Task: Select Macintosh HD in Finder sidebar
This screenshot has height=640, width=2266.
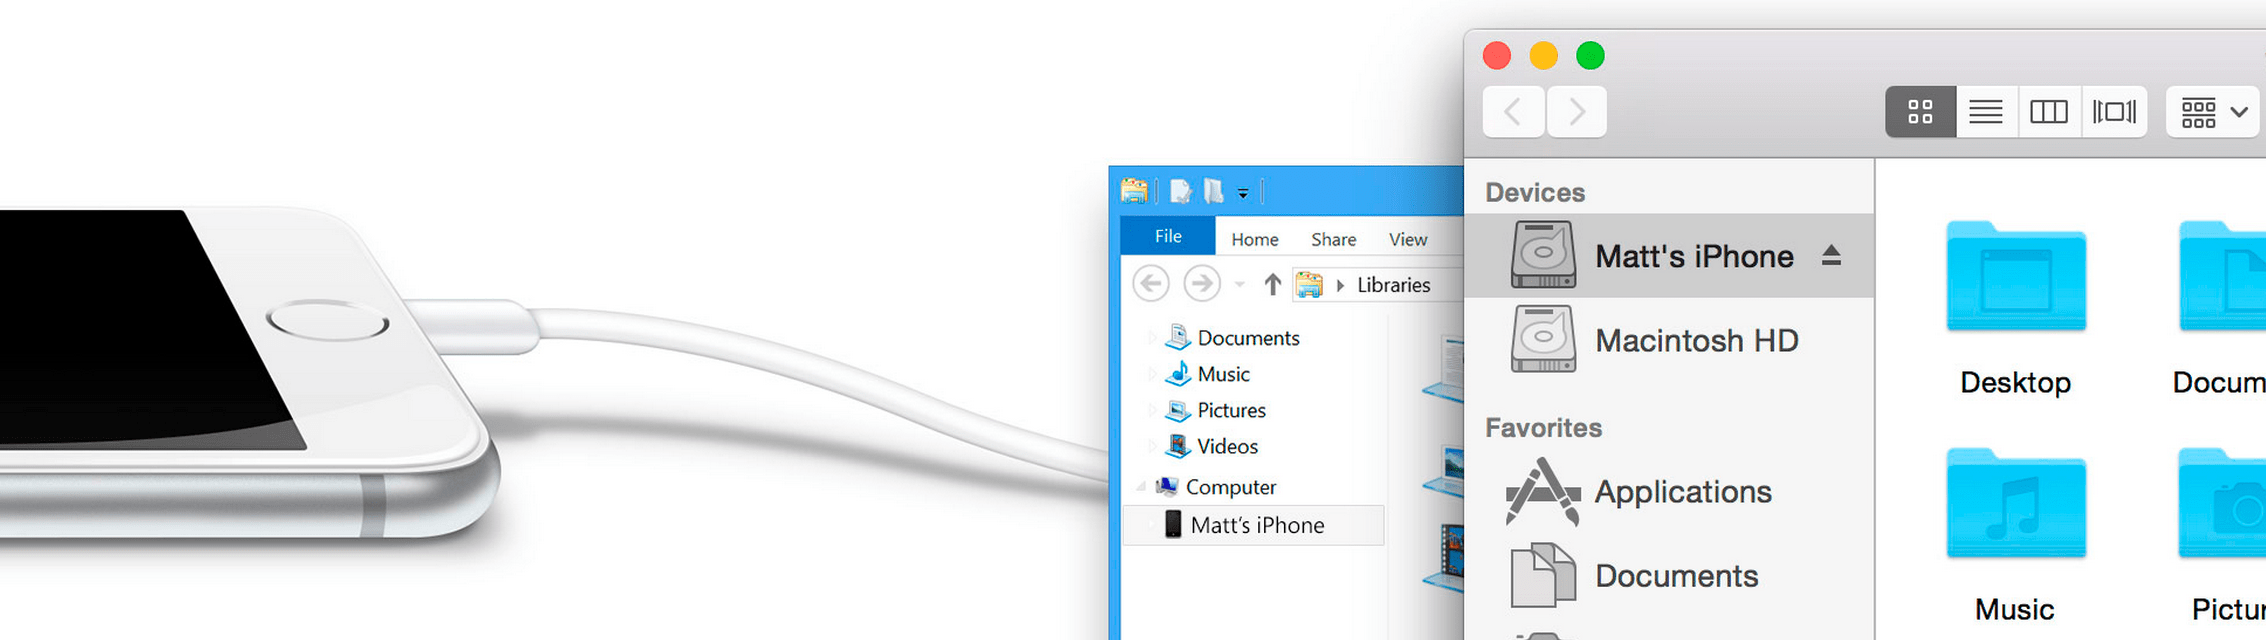Action: point(1668,340)
